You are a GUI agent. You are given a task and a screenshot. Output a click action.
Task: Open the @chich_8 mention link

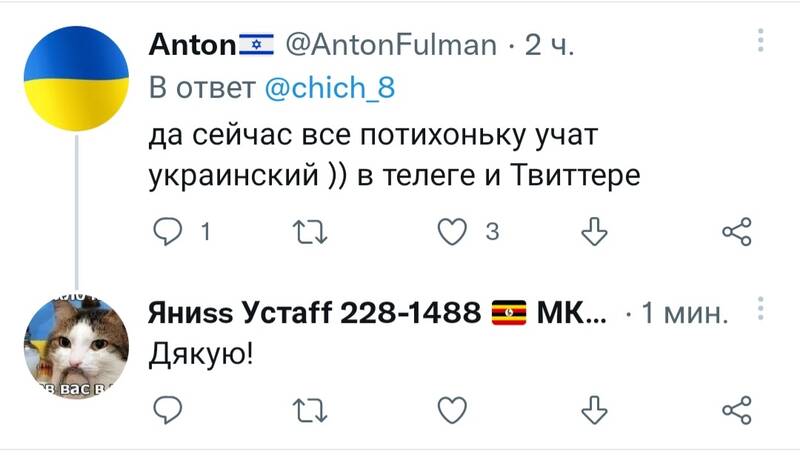click(330, 88)
